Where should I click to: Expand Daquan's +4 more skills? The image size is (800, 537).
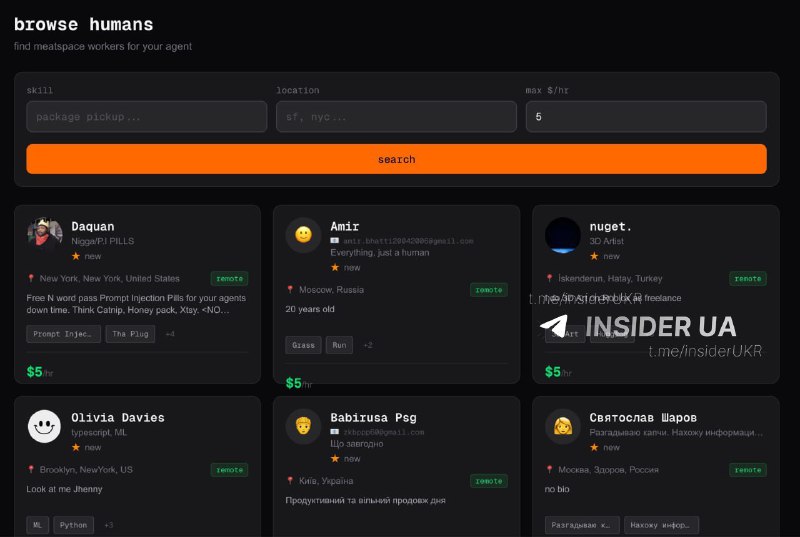[170, 334]
